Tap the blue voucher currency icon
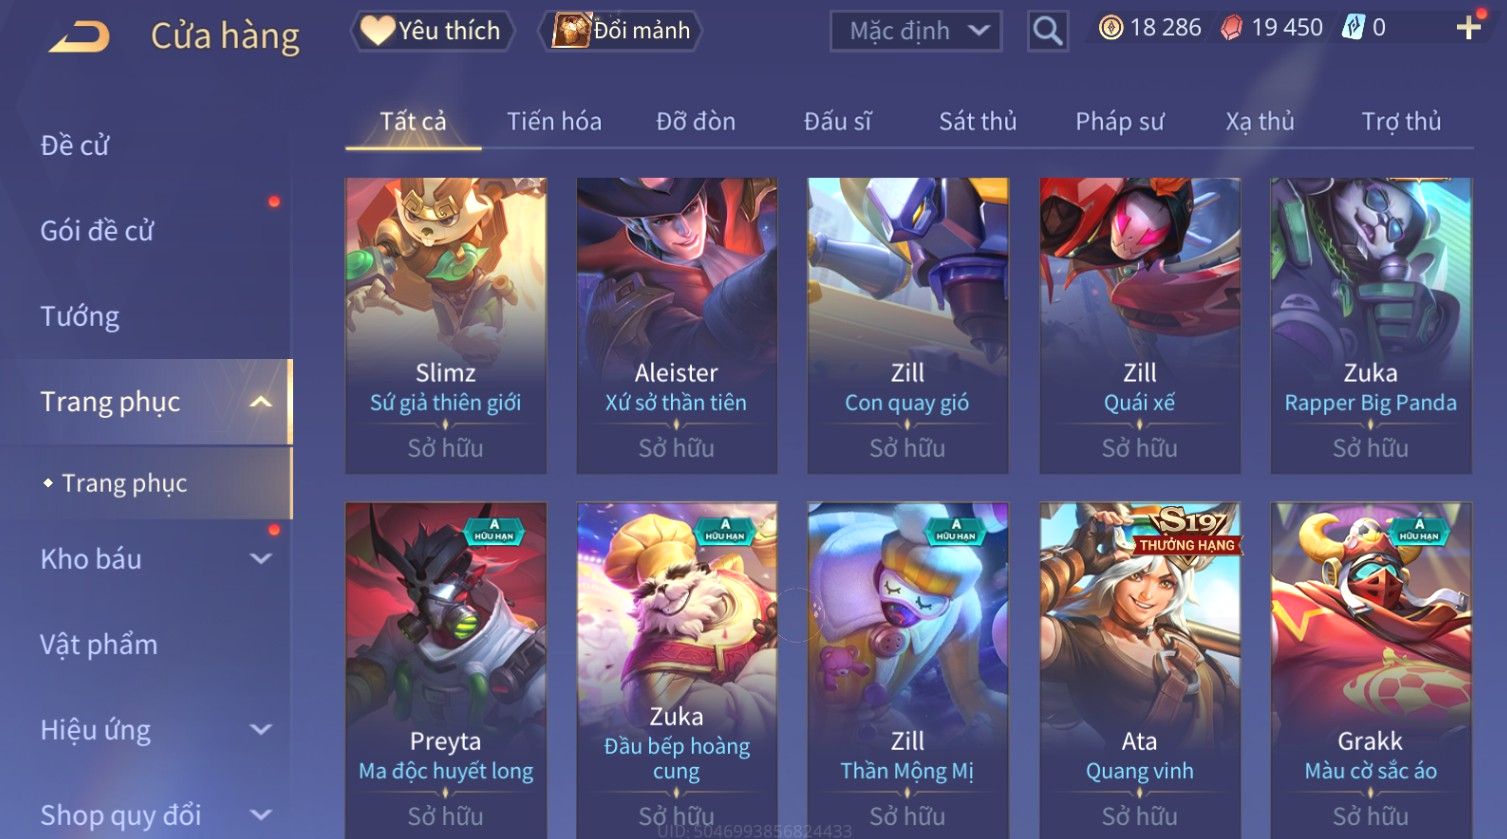The width and height of the screenshot is (1507, 839). [1353, 28]
